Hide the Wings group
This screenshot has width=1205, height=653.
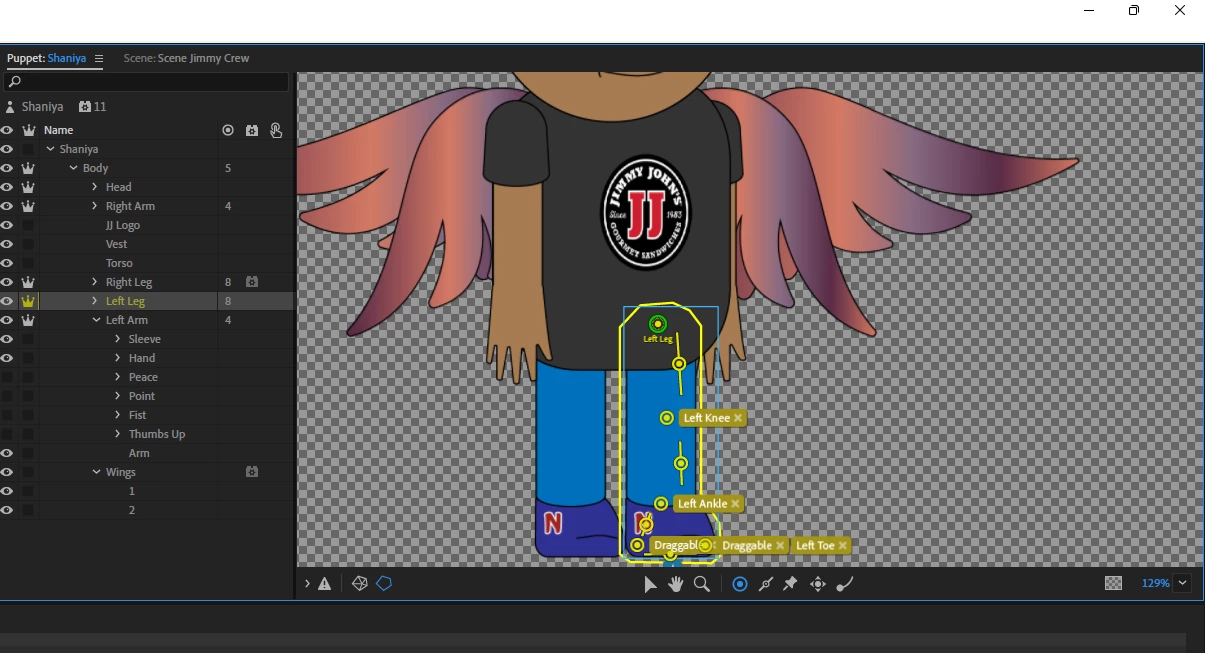(7, 472)
